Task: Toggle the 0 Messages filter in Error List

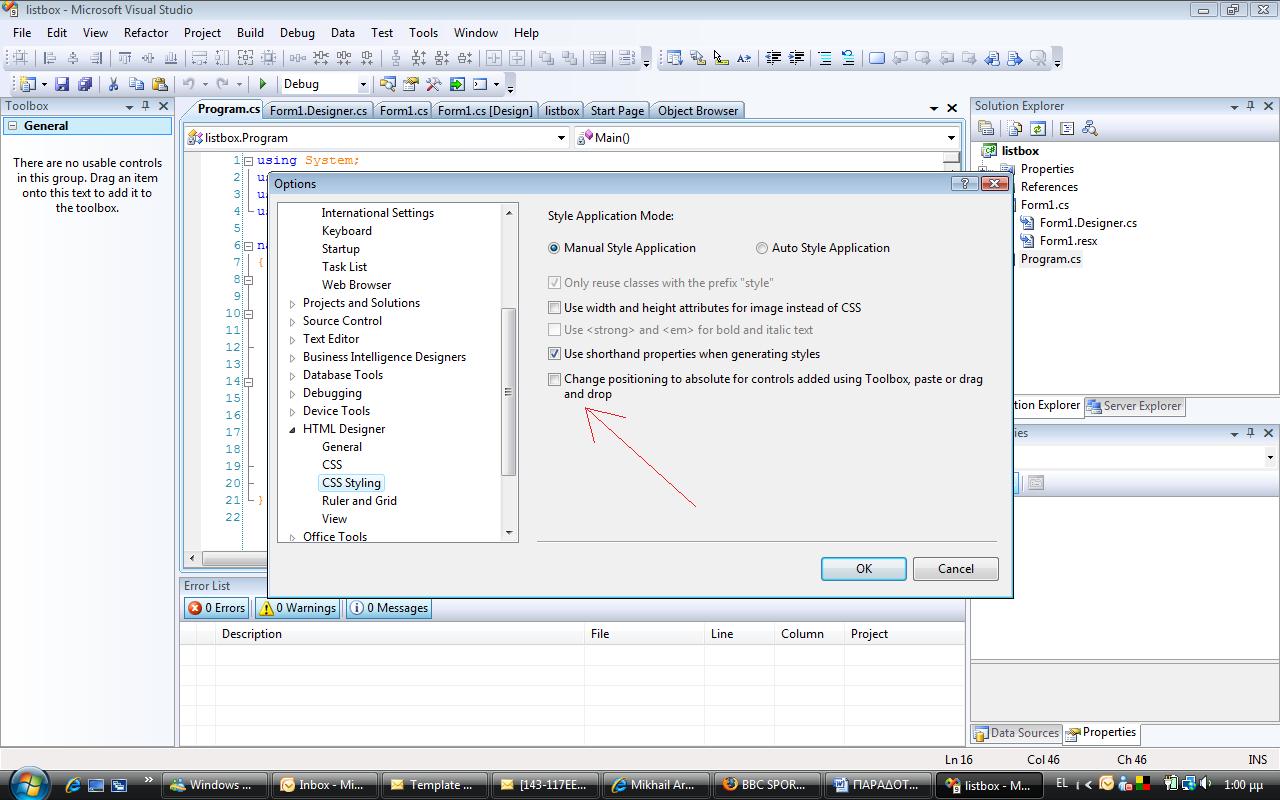Action: click(x=388, y=608)
